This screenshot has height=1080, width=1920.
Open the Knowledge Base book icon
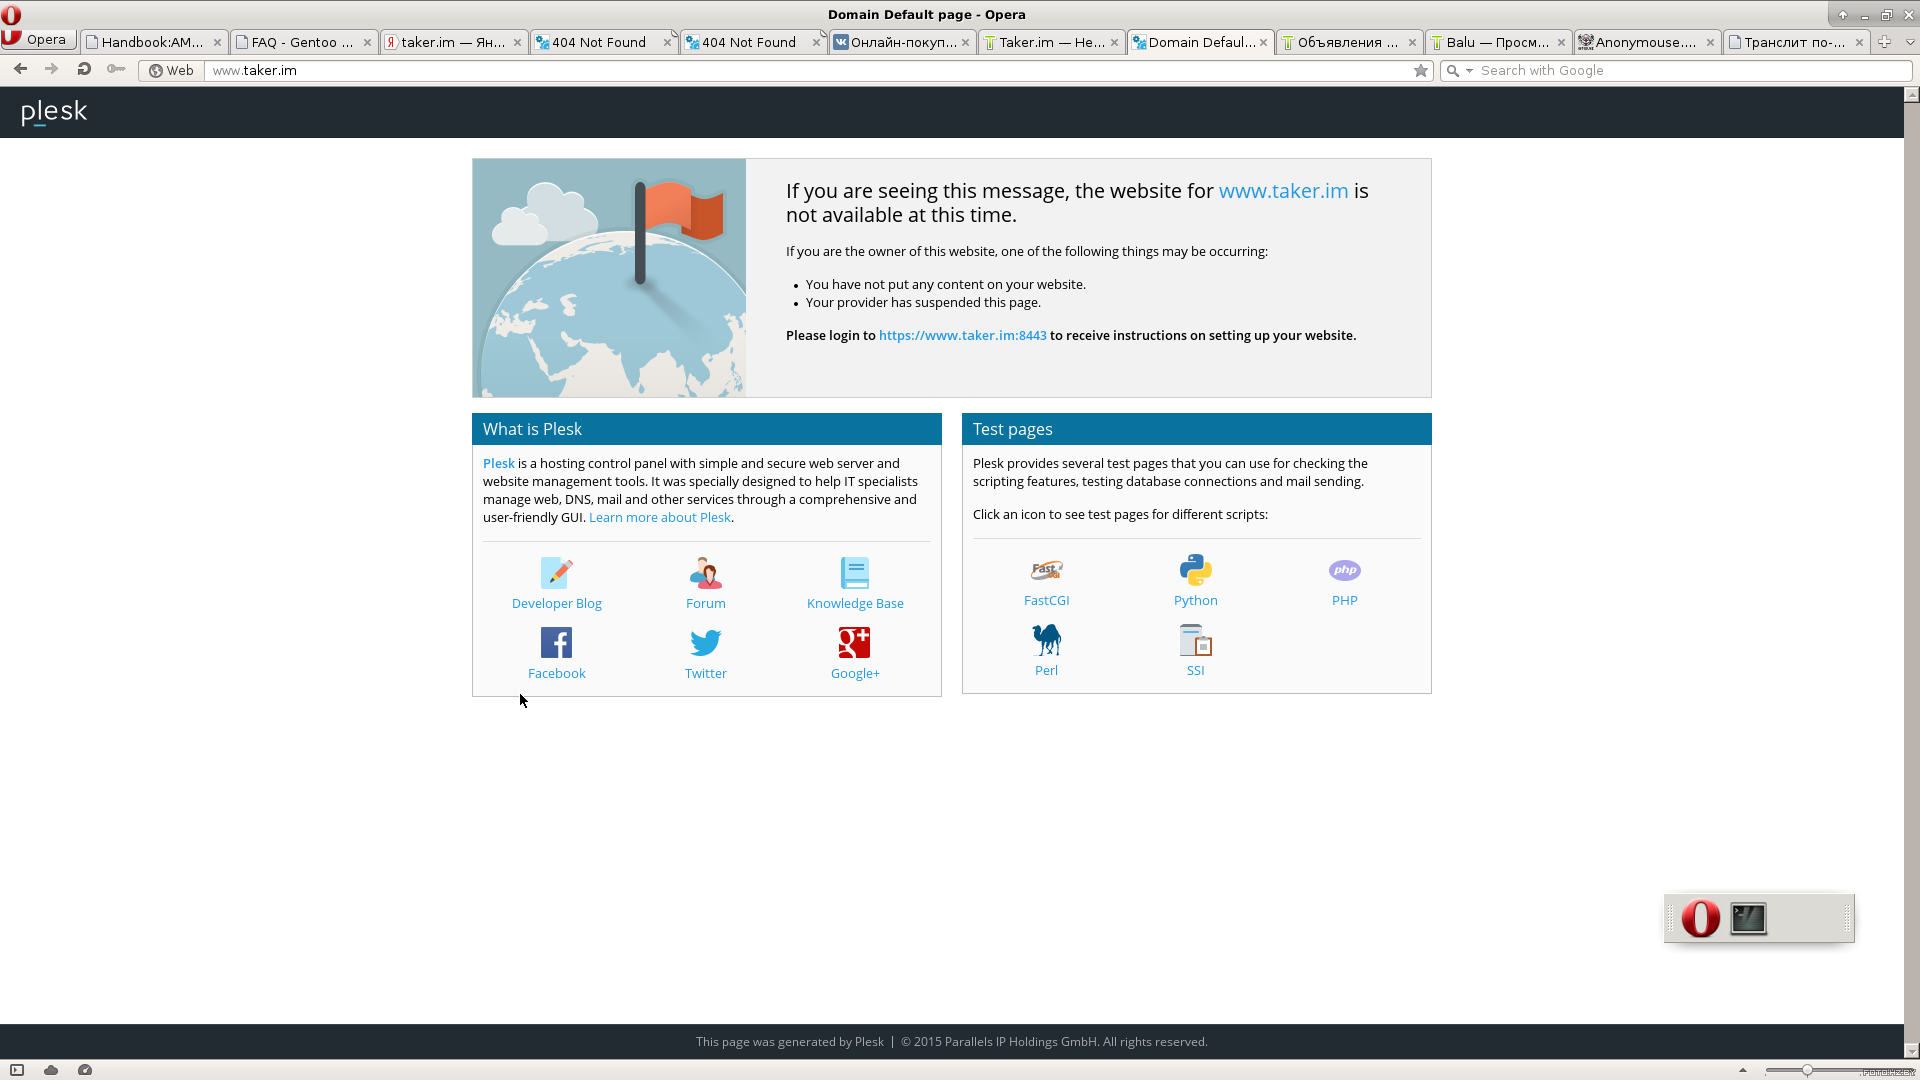point(855,573)
